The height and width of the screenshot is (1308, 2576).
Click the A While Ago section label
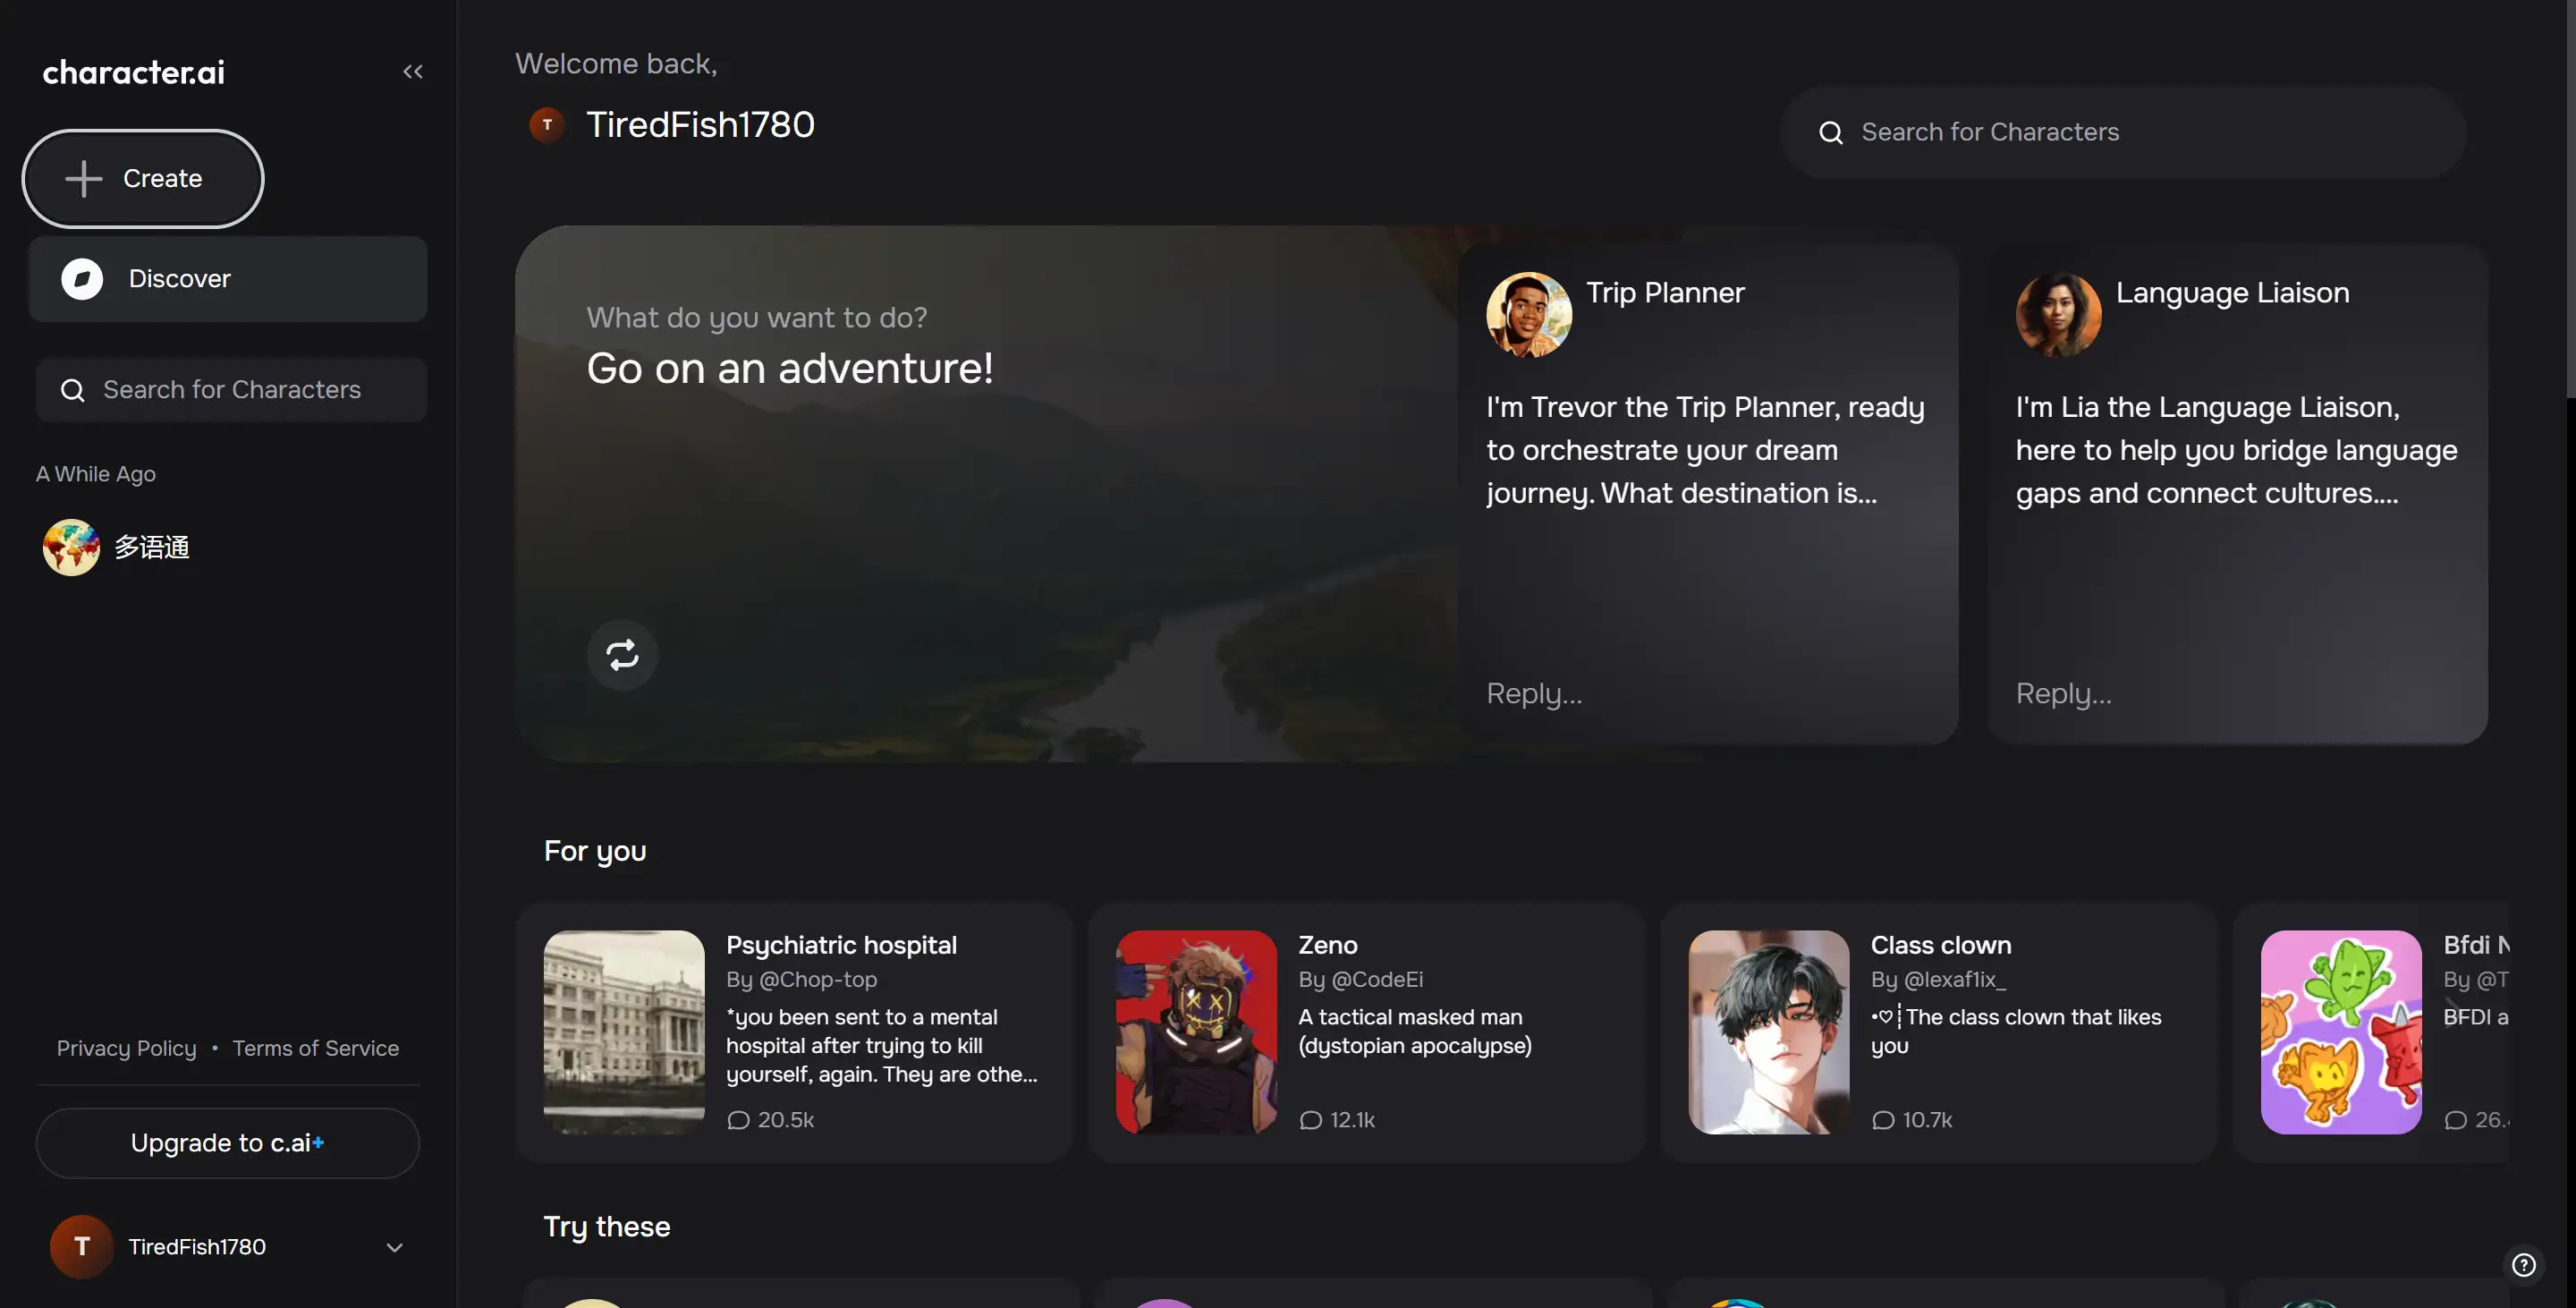point(96,474)
